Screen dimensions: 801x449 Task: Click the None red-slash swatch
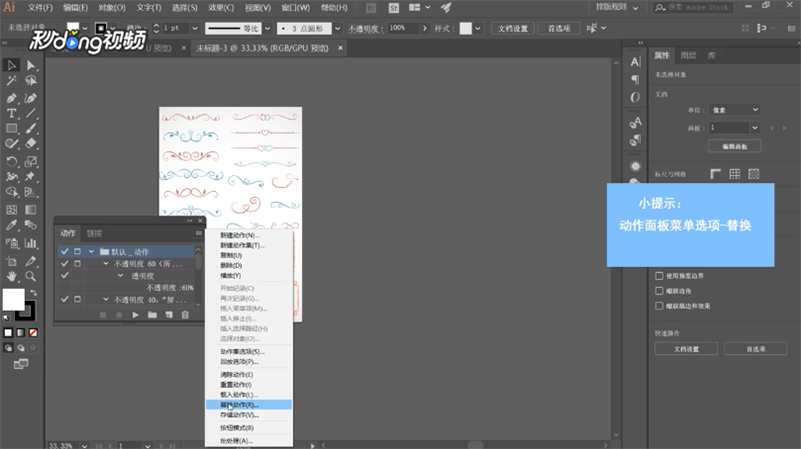[x=33, y=333]
